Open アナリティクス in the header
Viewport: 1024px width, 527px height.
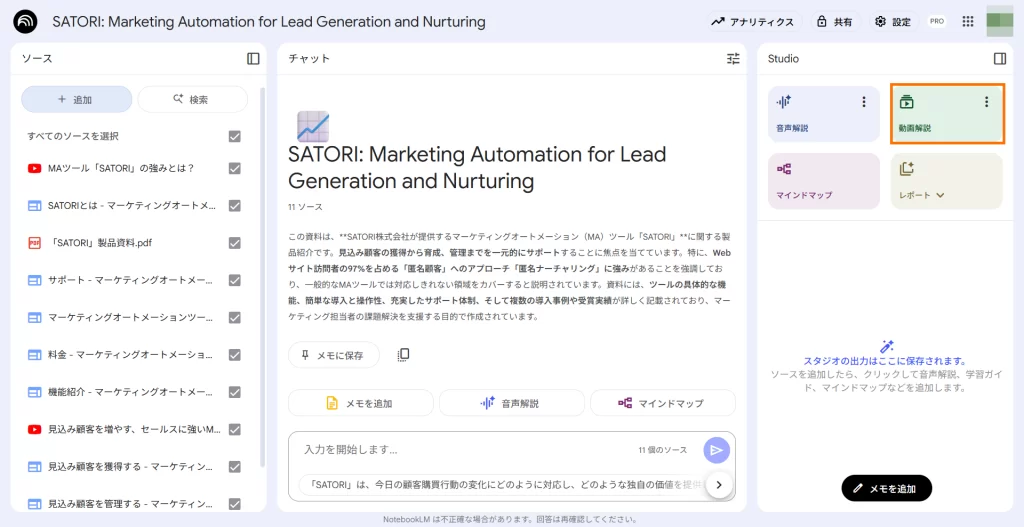pyautogui.click(x=754, y=22)
